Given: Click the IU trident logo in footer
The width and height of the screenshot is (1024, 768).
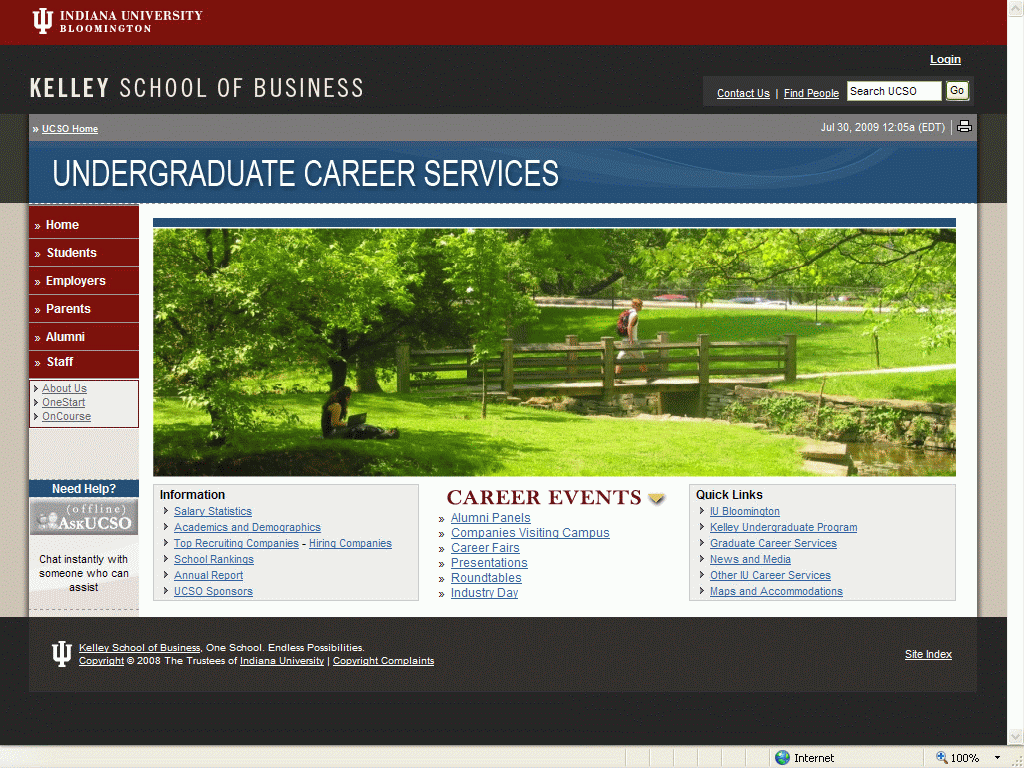Looking at the screenshot, I should (x=61, y=654).
